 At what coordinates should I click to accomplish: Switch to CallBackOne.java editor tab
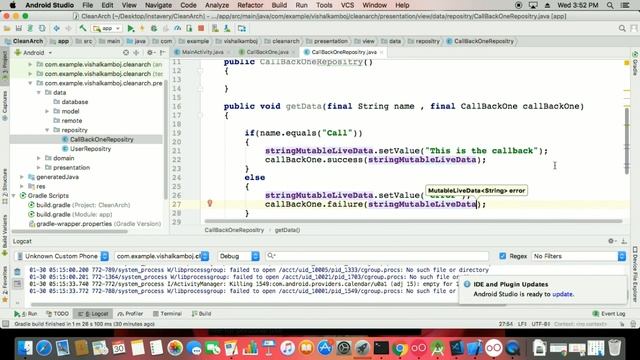267,52
